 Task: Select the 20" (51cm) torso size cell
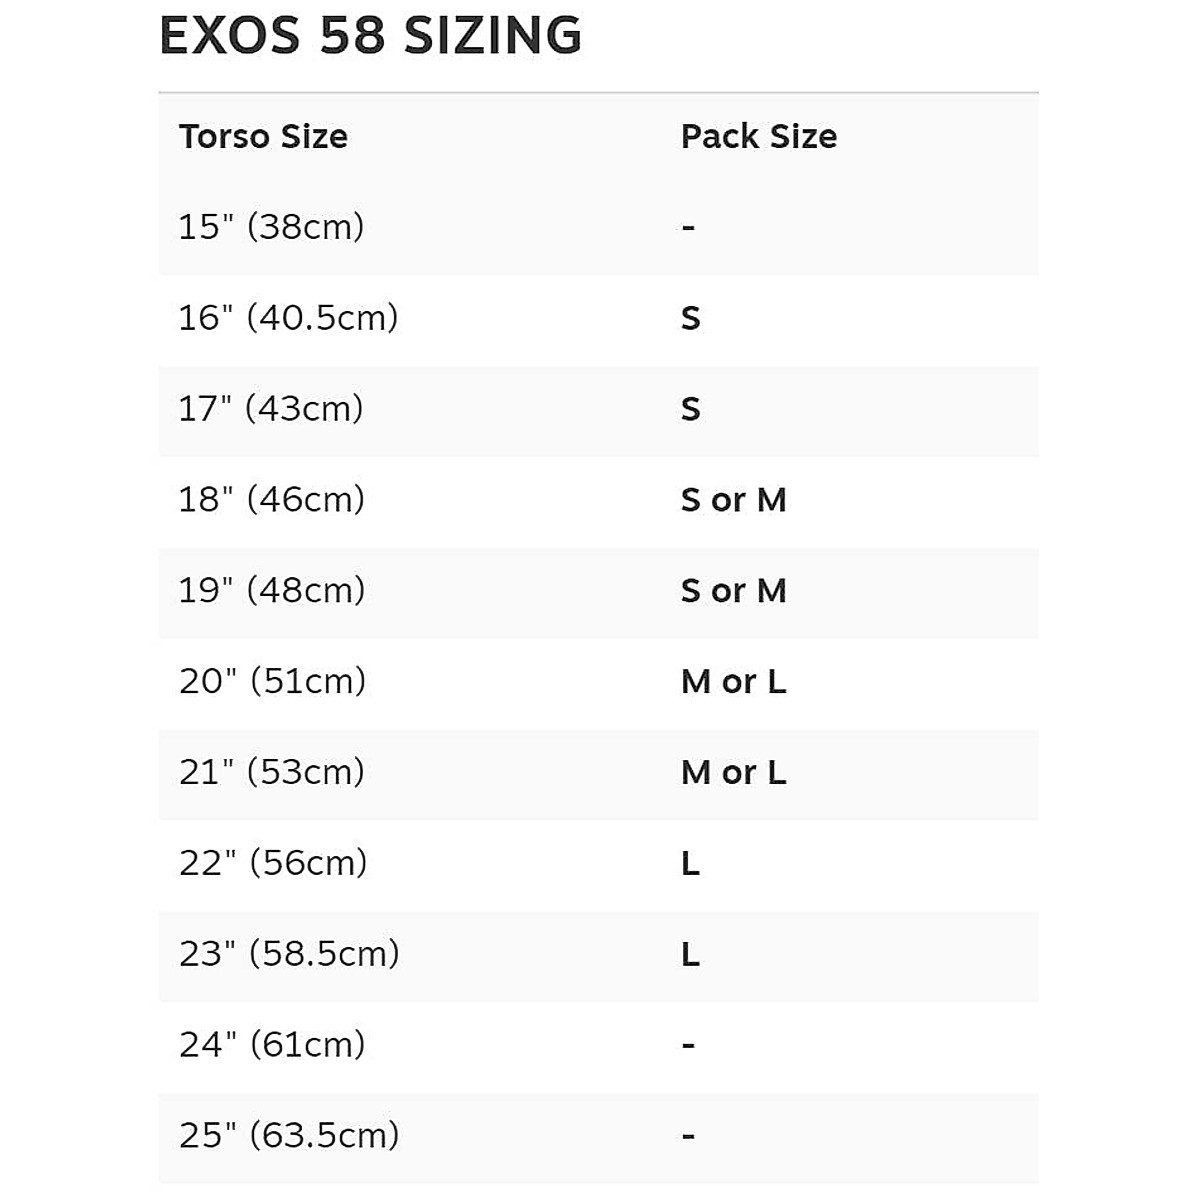pos(272,681)
